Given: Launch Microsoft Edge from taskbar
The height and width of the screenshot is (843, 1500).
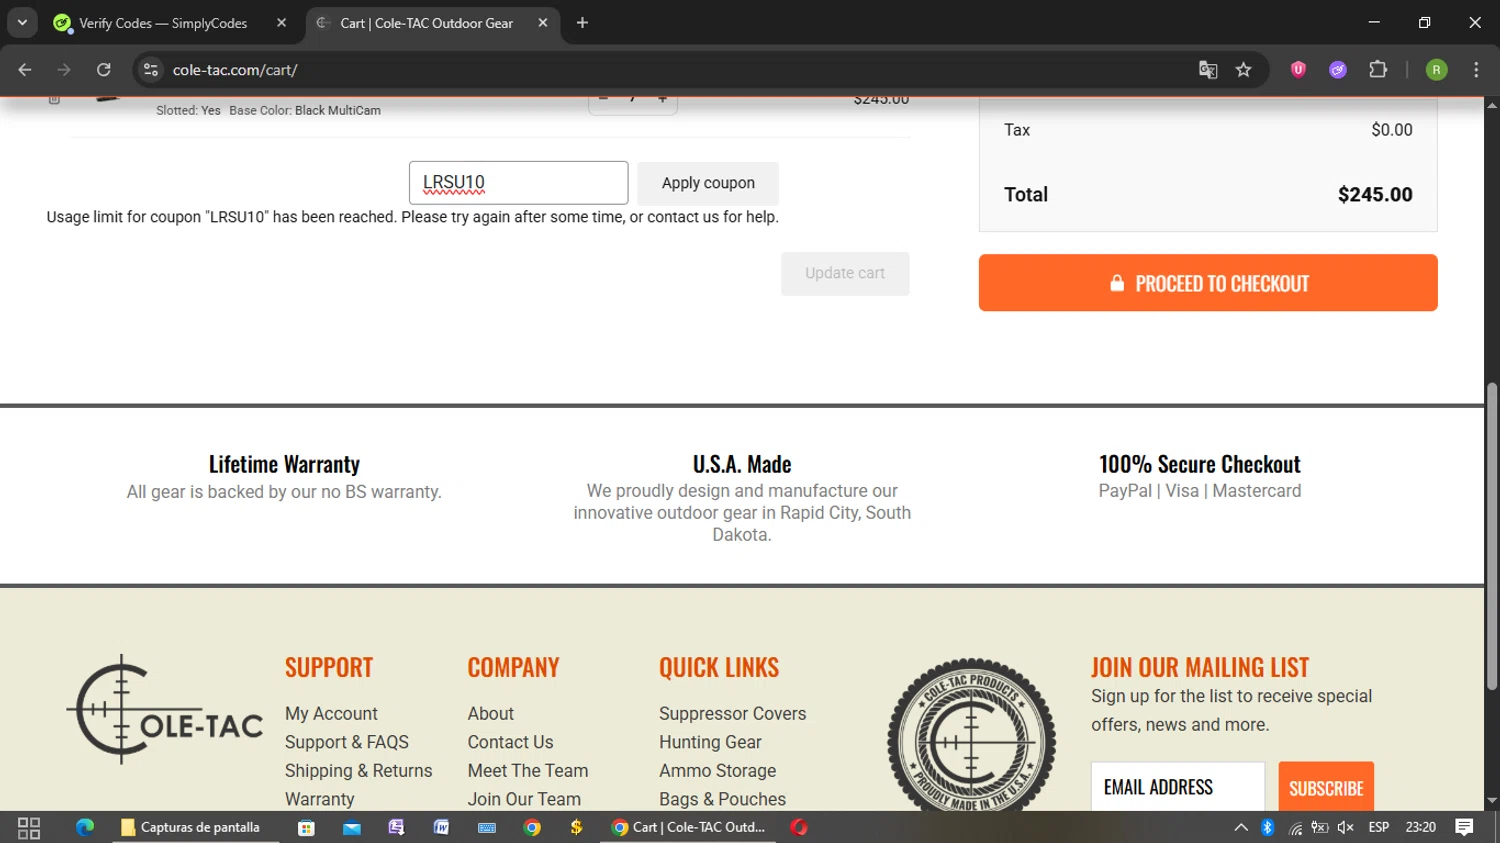Looking at the screenshot, I should [85, 827].
